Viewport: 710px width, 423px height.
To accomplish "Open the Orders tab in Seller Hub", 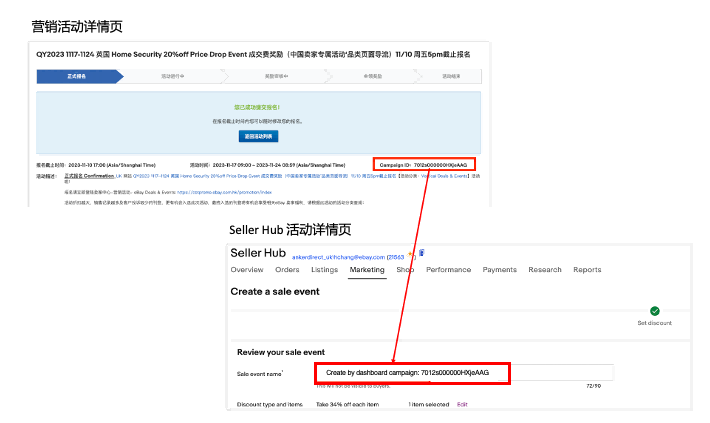I will tap(287, 269).
